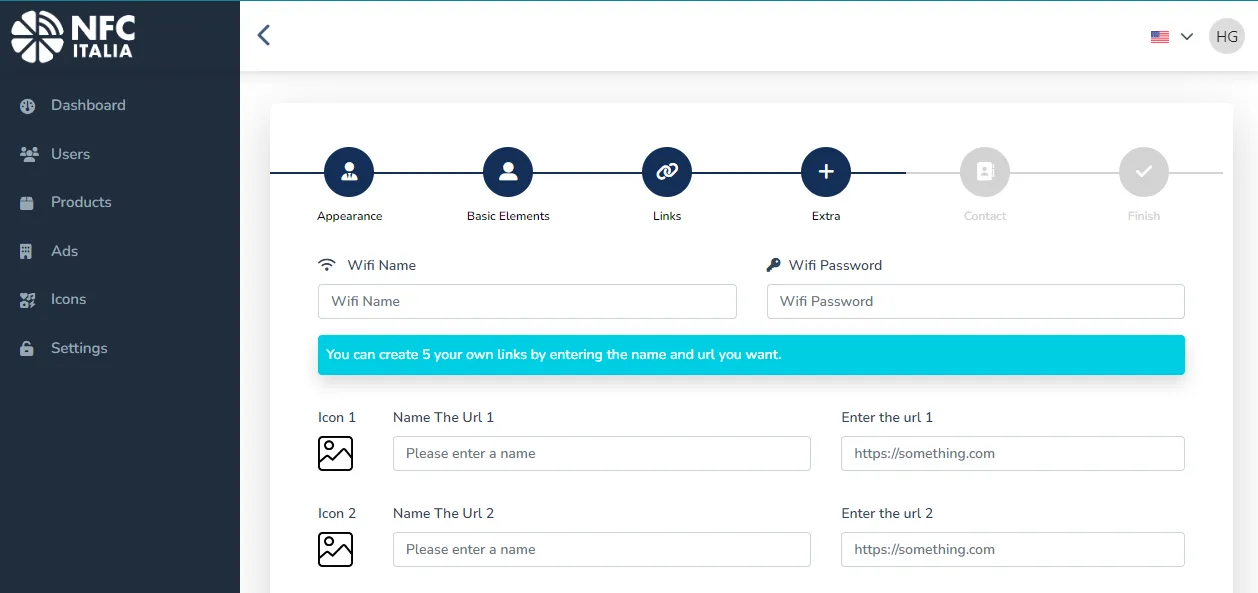
Task: Open Icons page from sidebar
Action: click(68, 299)
